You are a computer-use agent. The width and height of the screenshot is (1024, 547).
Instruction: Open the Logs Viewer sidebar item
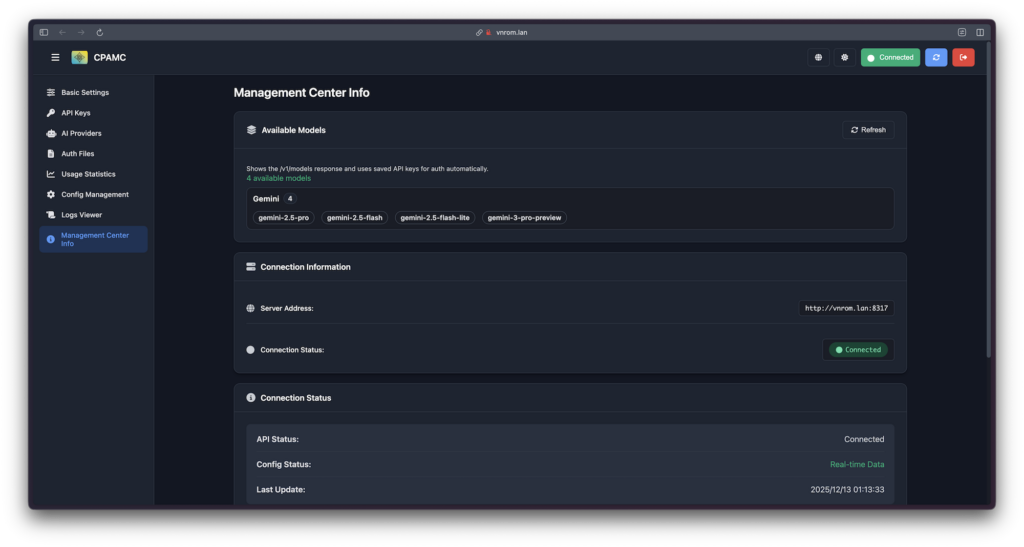pos(81,215)
